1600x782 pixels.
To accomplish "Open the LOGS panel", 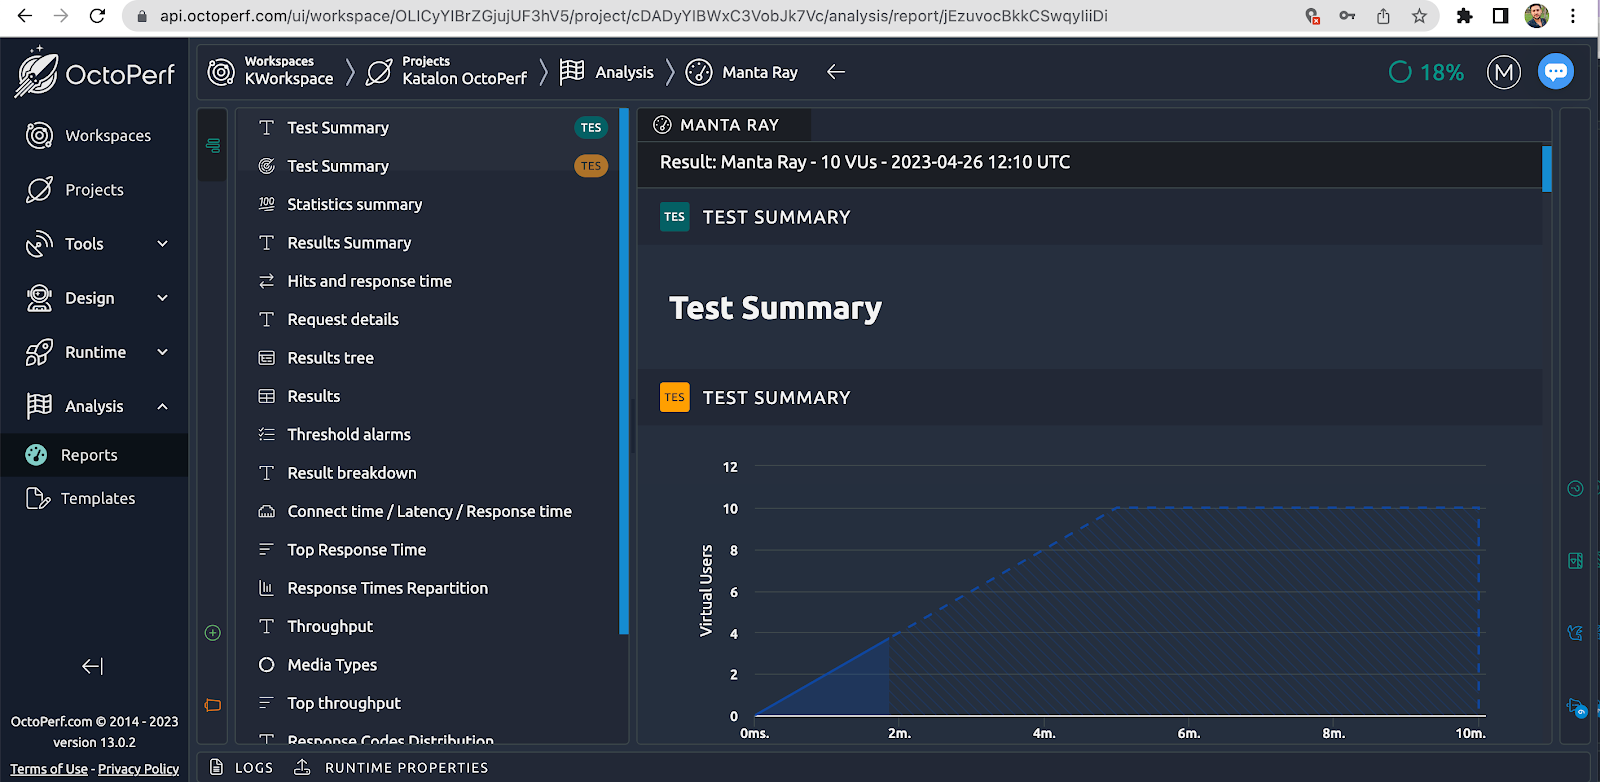I will [241, 768].
